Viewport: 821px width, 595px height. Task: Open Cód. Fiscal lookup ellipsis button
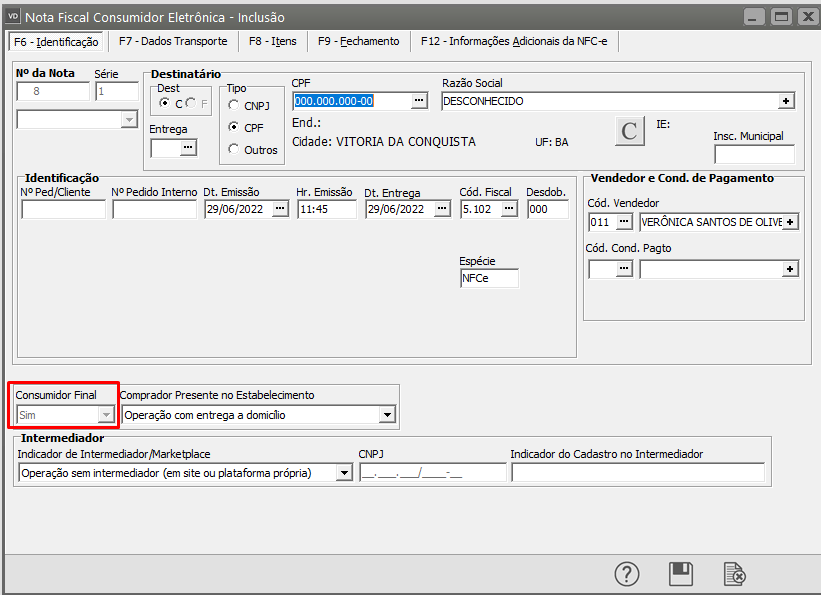coord(509,209)
